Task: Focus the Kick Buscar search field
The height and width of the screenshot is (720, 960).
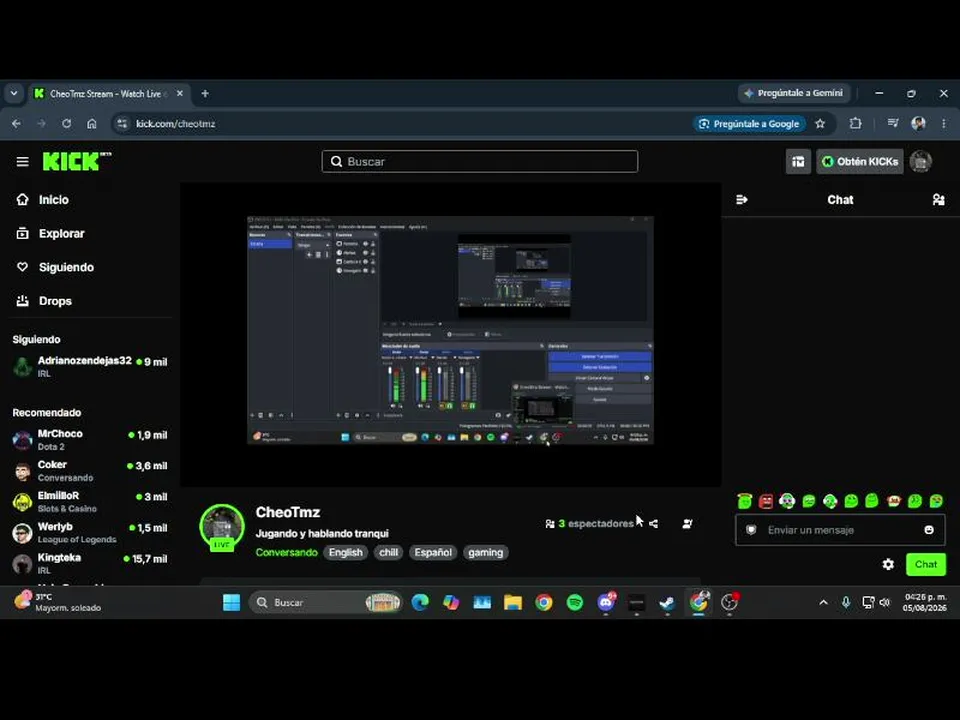Action: pyautogui.click(x=480, y=162)
